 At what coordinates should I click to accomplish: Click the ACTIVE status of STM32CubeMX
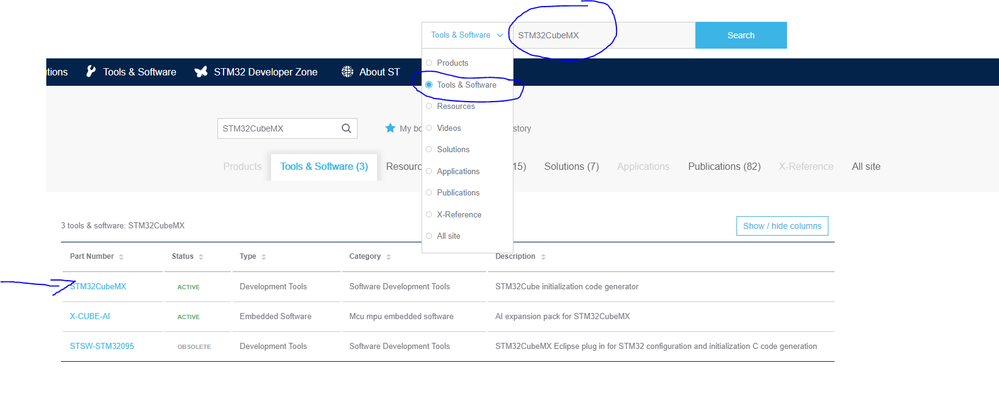pos(189,287)
